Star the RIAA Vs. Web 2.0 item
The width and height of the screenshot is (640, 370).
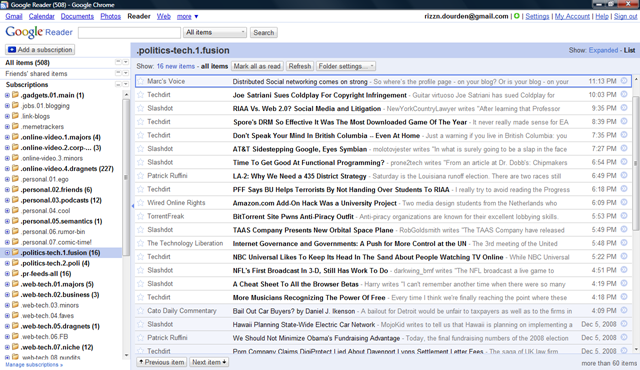coord(141,108)
